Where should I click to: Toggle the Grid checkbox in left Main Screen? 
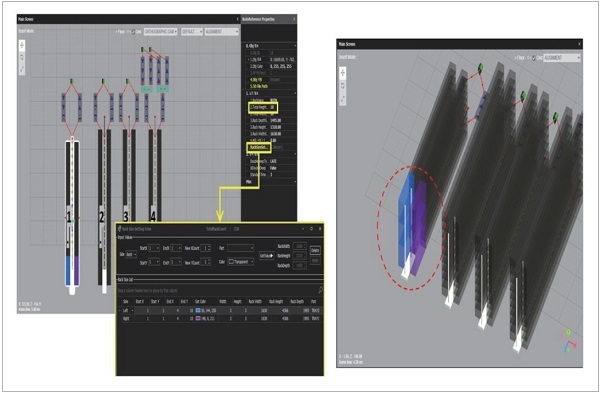133,32
